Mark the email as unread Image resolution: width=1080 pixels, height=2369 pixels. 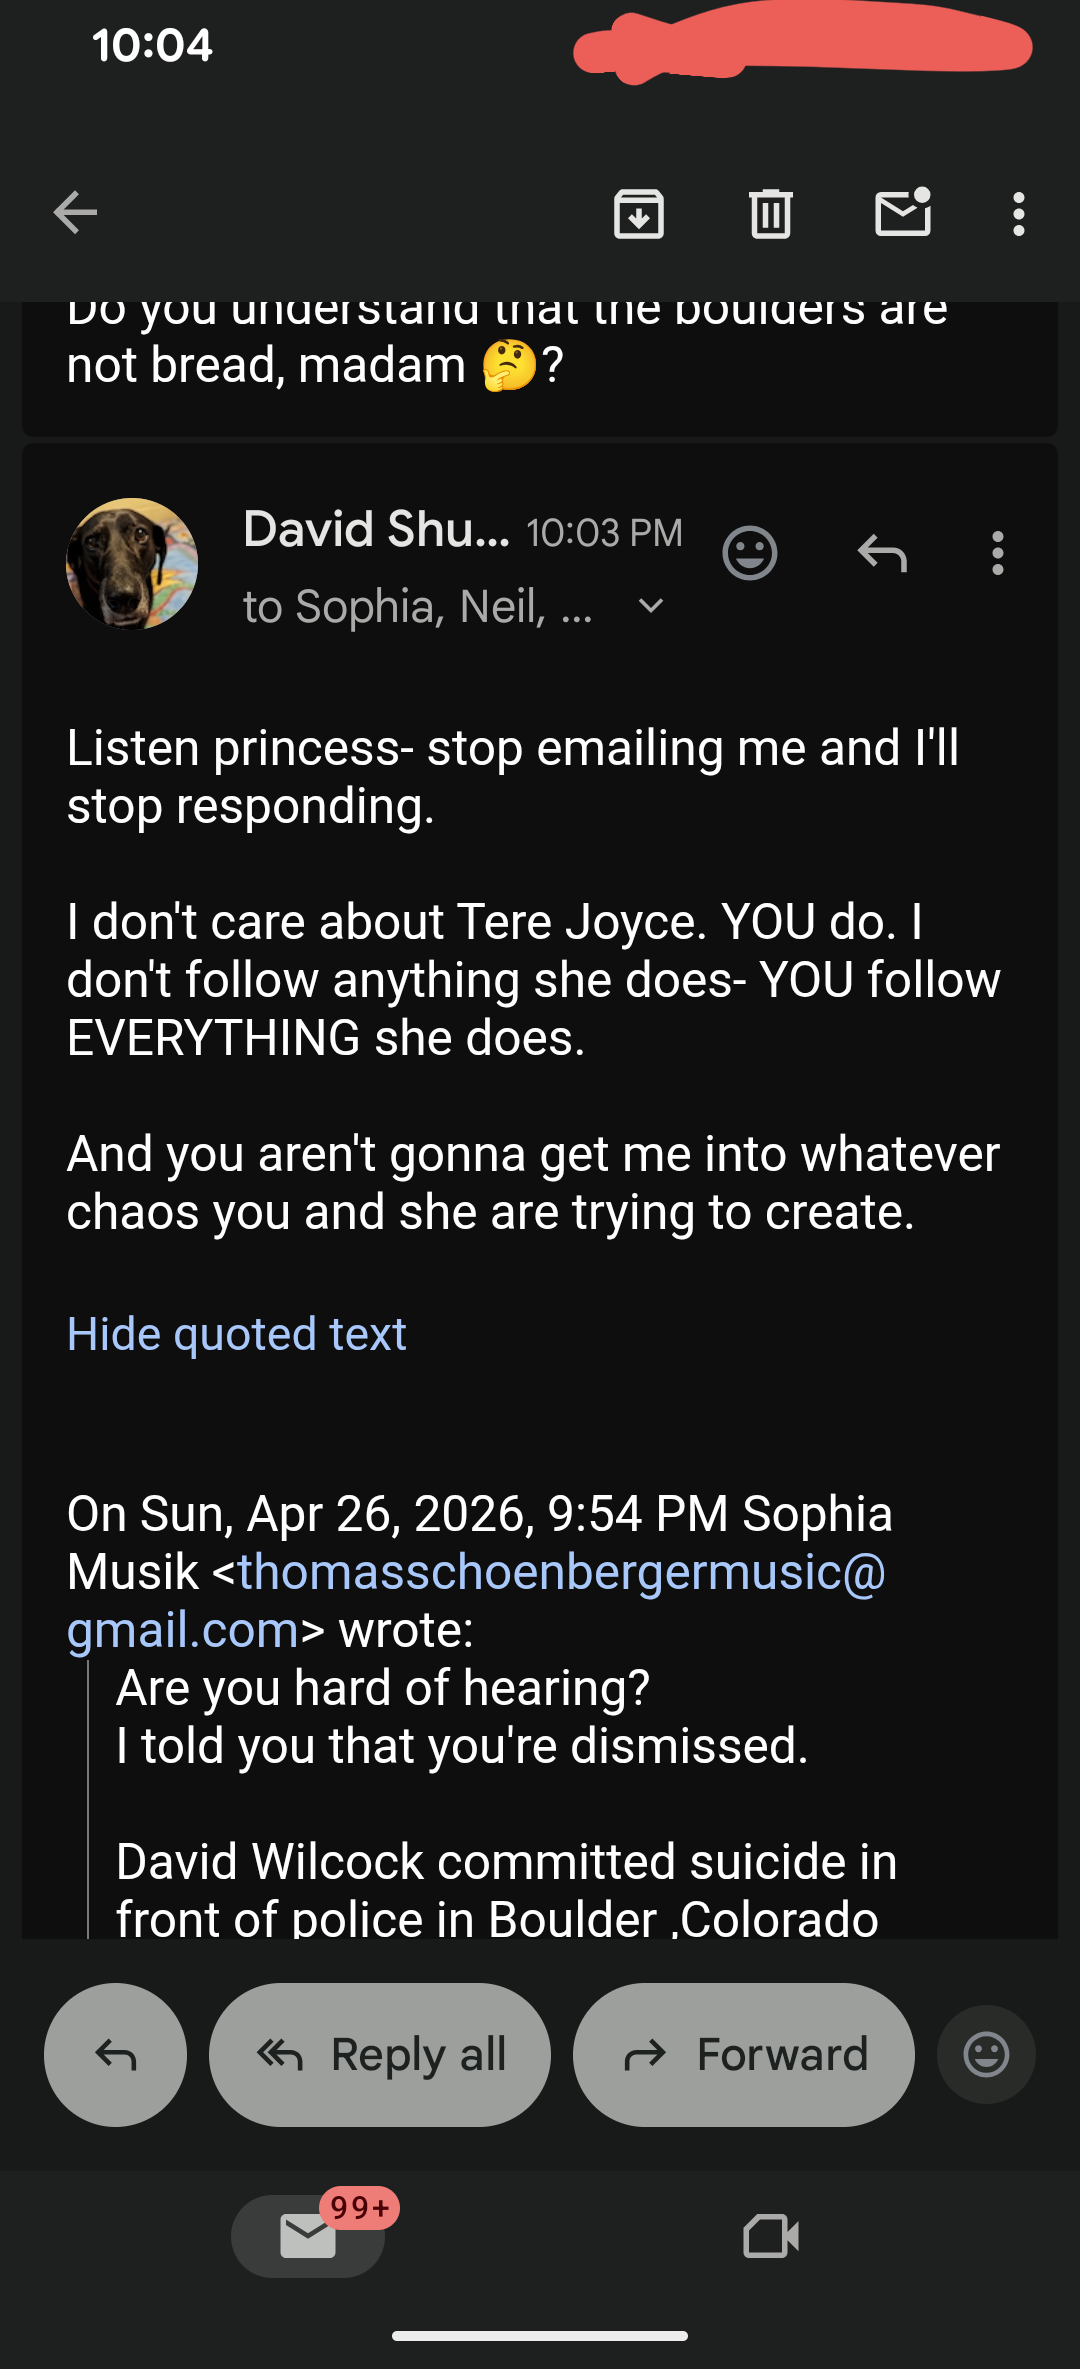tap(903, 213)
